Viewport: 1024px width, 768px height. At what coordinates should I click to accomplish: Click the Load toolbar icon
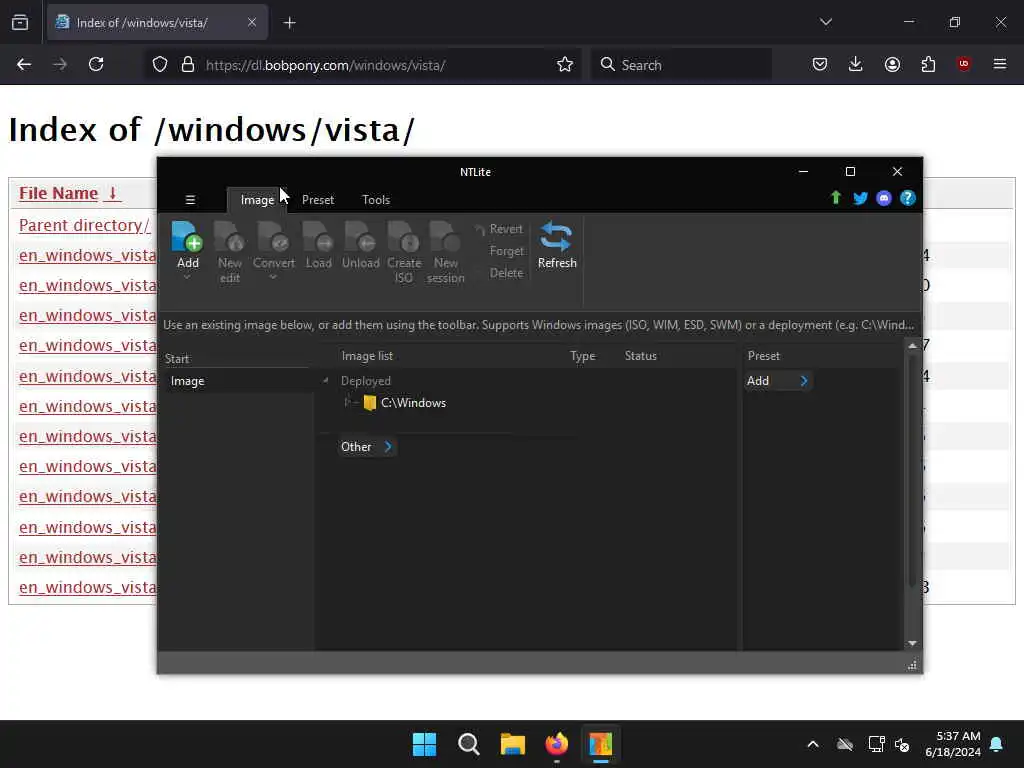(x=318, y=236)
